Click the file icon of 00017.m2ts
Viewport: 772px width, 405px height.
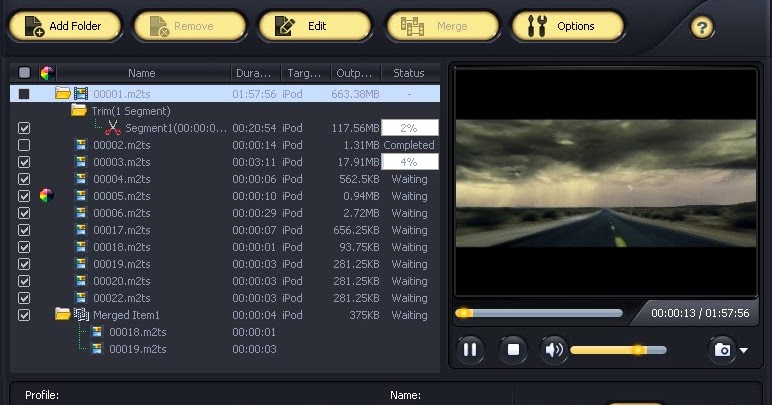coord(81,230)
